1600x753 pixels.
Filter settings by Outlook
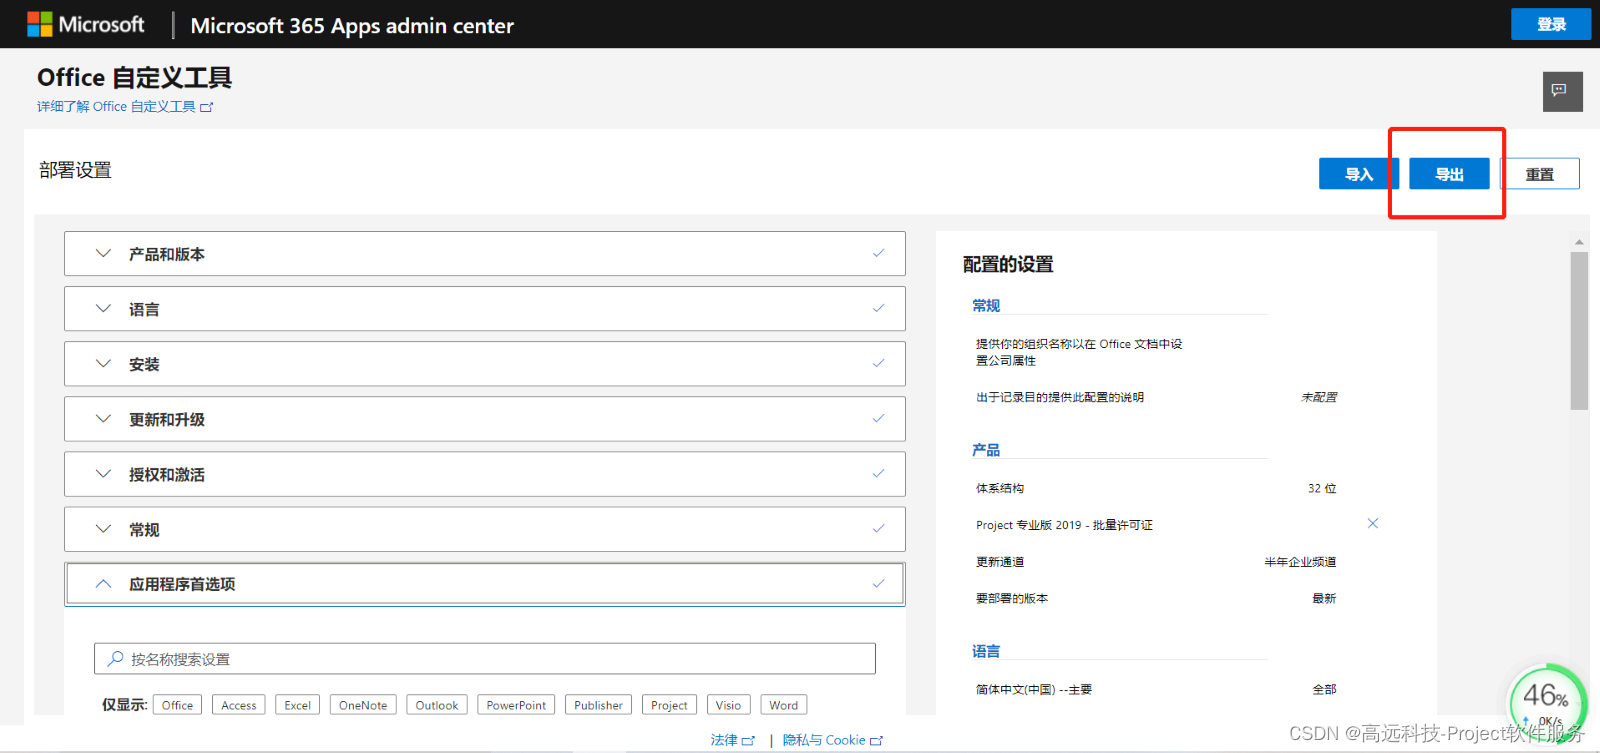(x=437, y=705)
